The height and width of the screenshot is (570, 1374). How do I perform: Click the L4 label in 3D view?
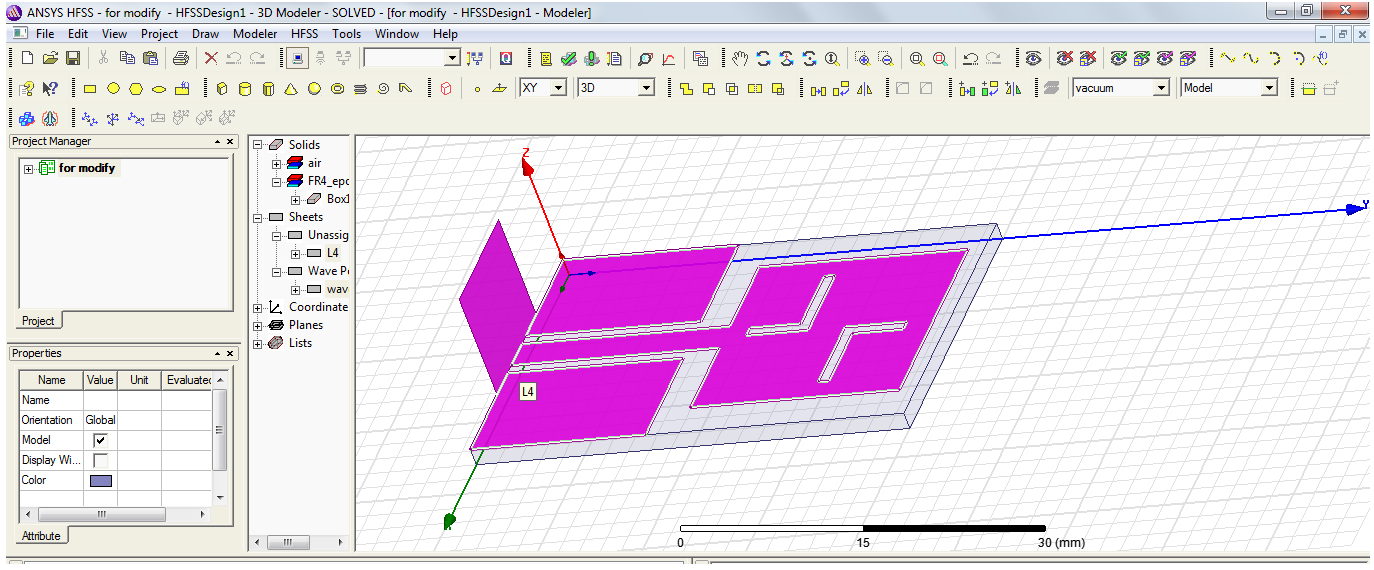pos(528,391)
